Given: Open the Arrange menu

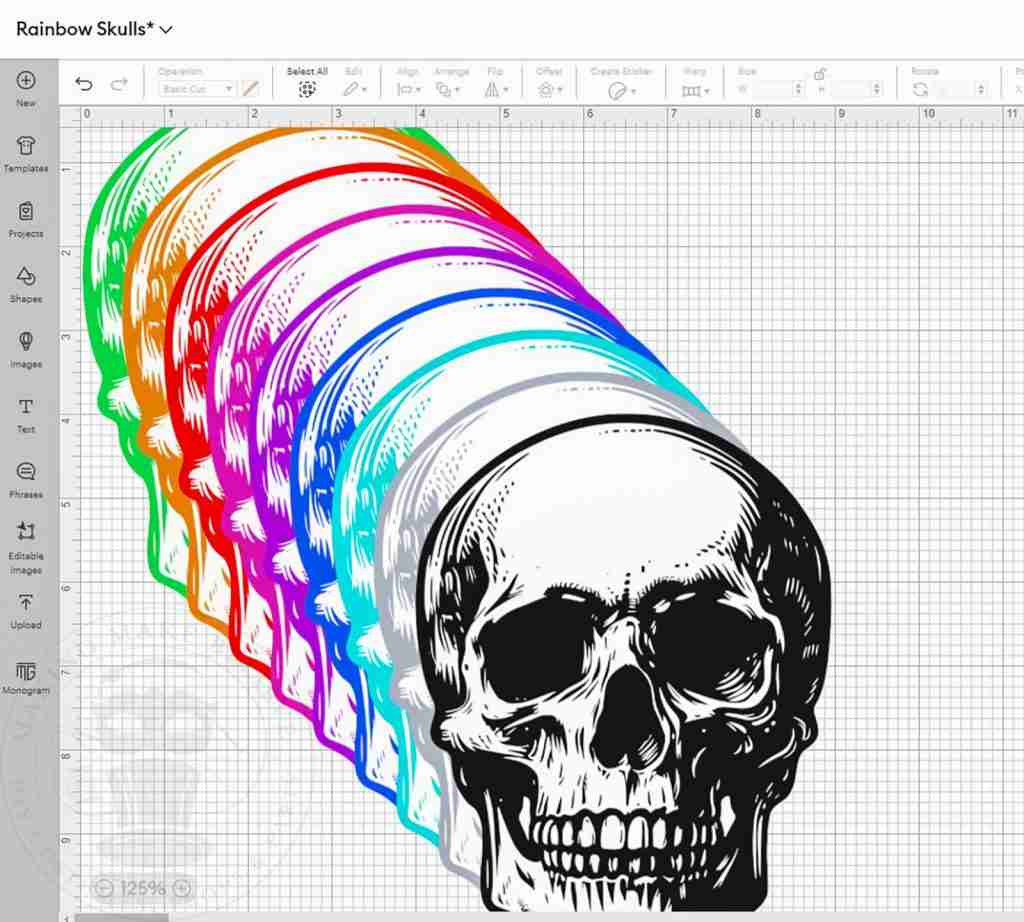Looking at the screenshot, I should [x=451, y=89].
